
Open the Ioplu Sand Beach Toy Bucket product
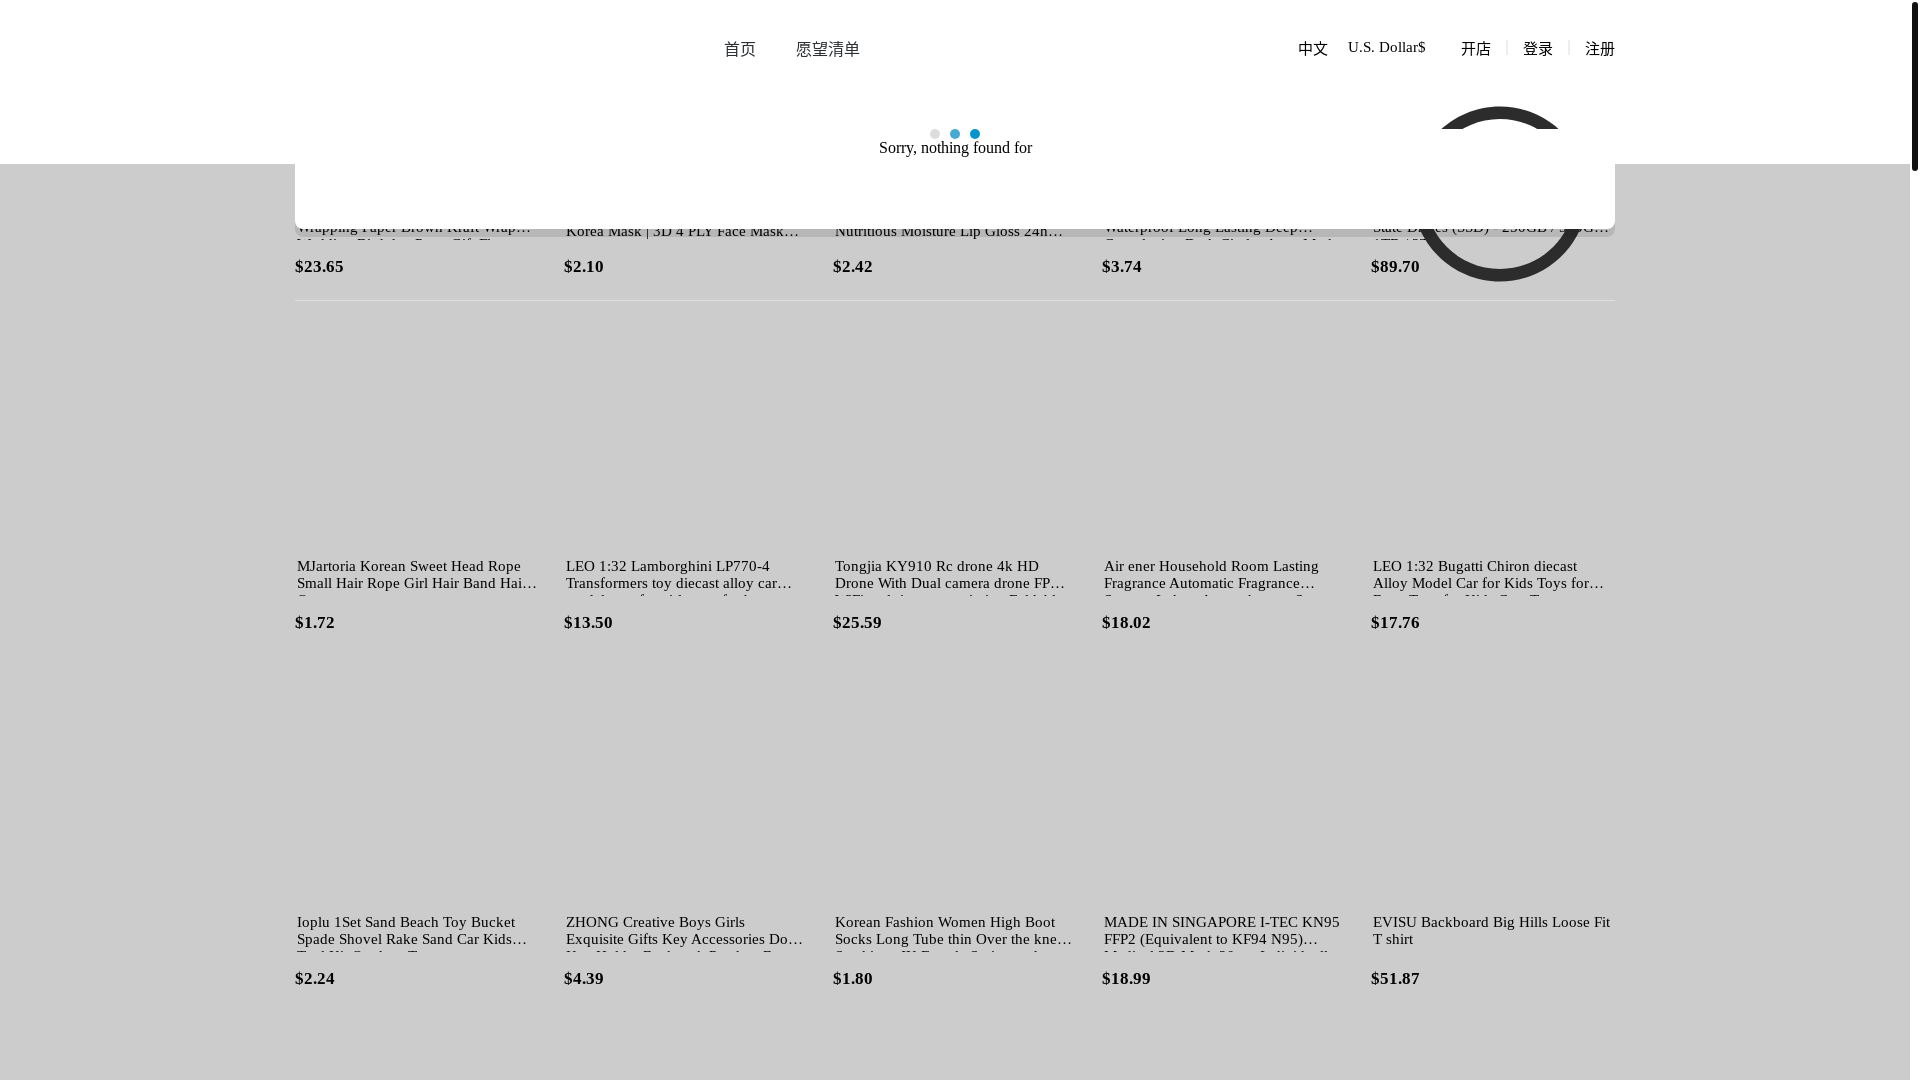[x=417, y=931]
